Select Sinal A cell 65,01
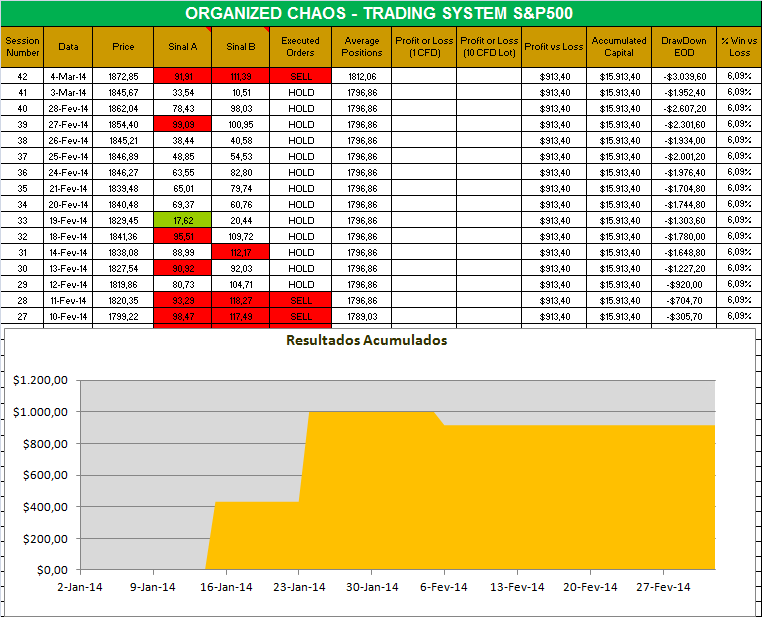 (183, 189)
